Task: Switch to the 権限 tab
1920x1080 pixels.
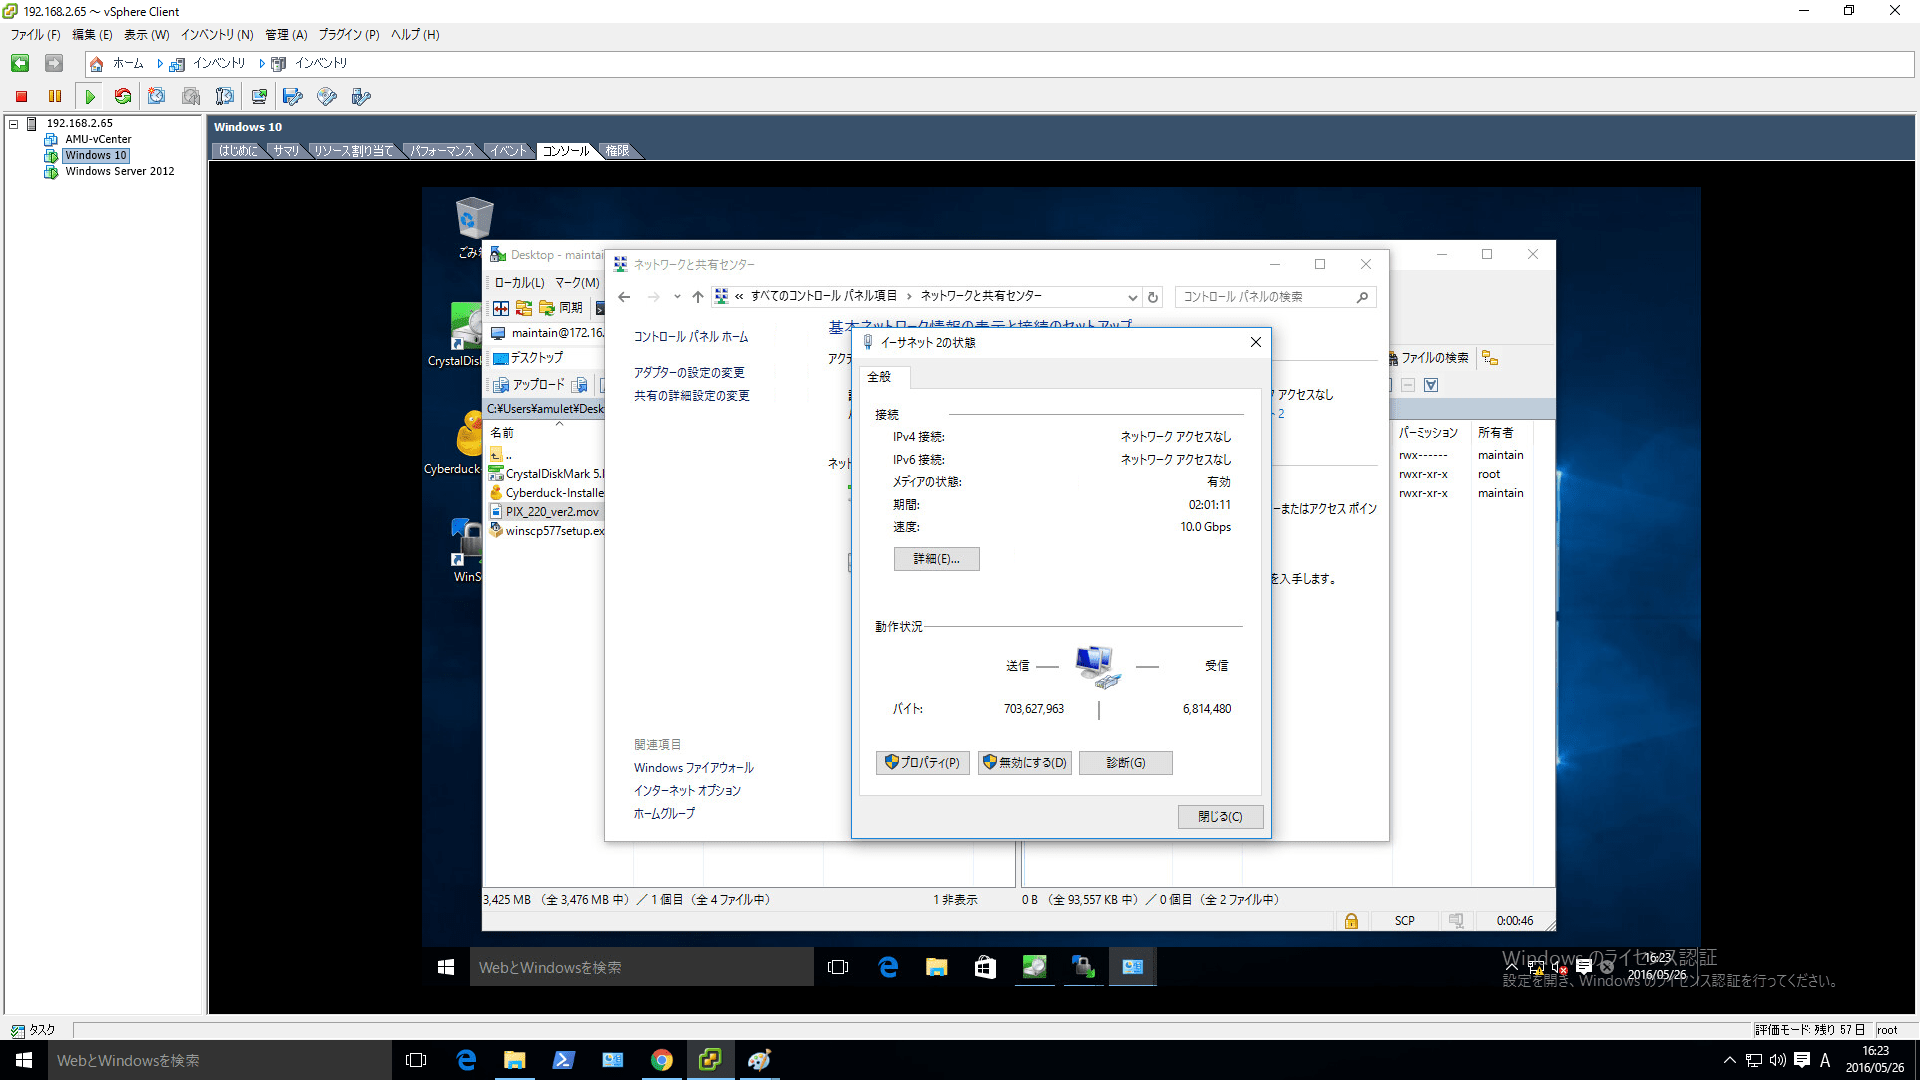Action: point(617,151)
